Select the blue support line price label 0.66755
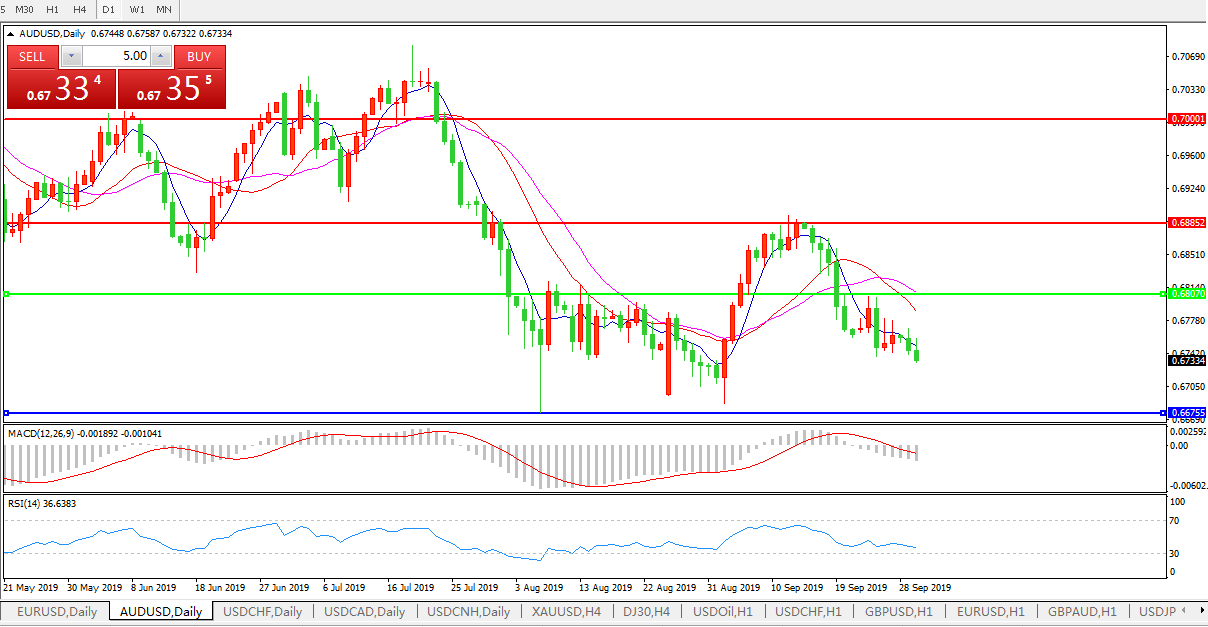The height and width of the screenshot is (627, 1208). click(x=1188, y=412)
